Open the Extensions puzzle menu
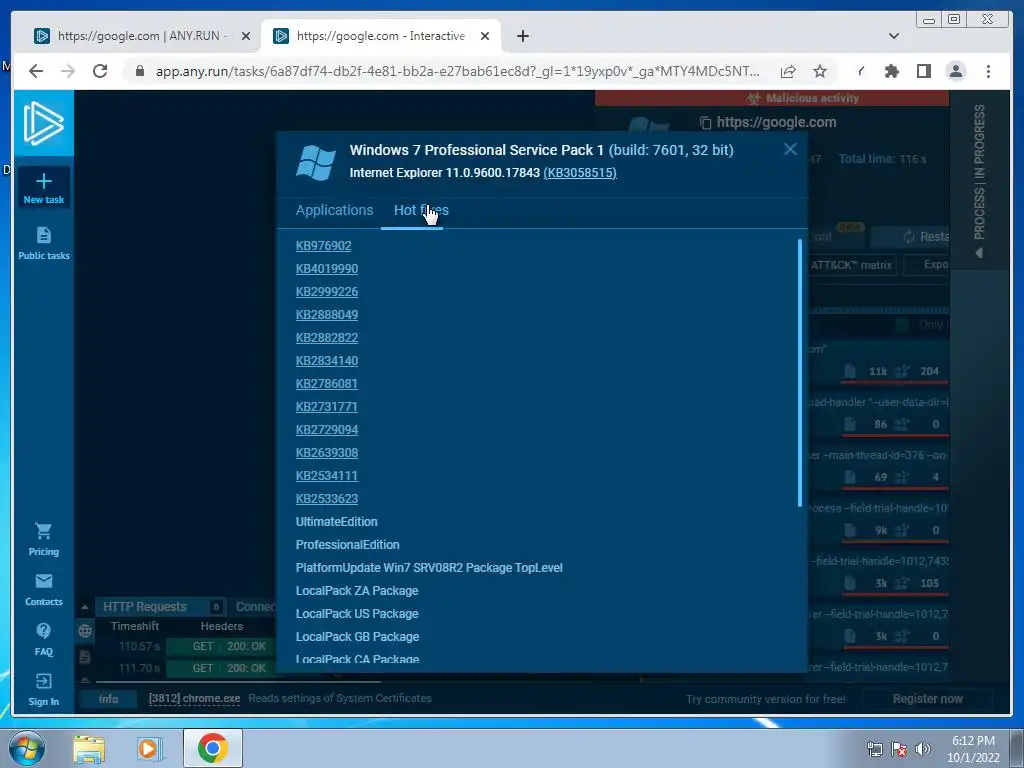 click(x=891, y=71)
